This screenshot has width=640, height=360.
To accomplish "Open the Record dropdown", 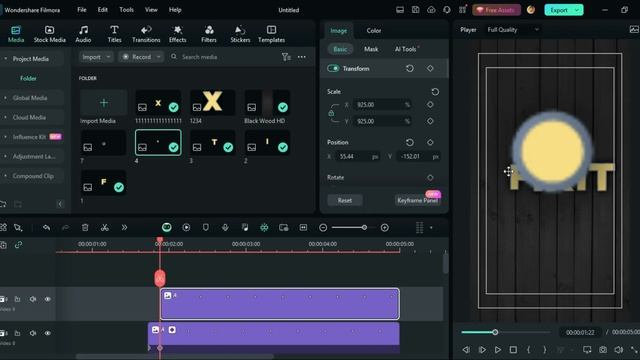I will [141, 57].
